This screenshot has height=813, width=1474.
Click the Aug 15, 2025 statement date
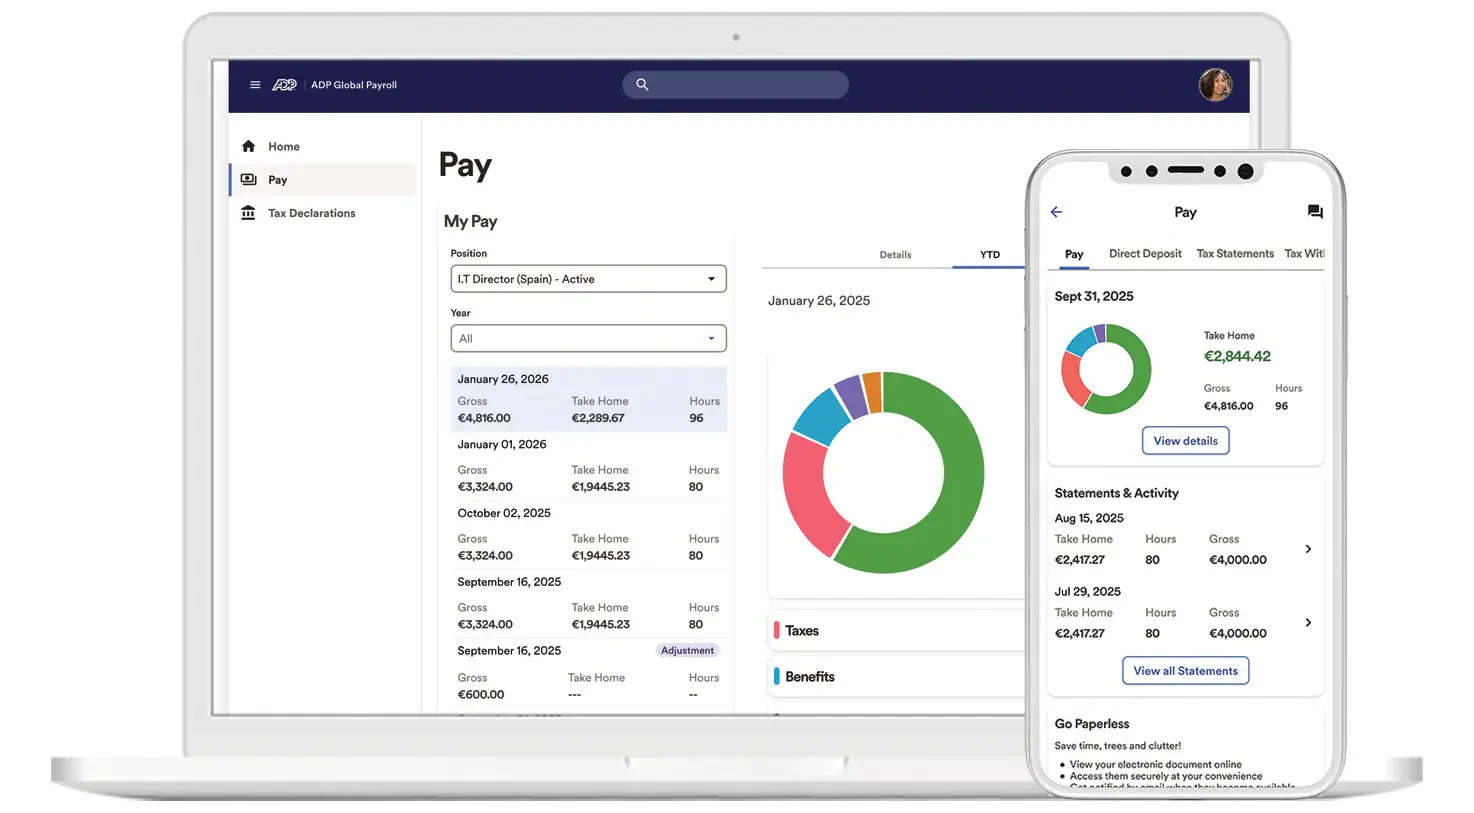(1089, 518)
